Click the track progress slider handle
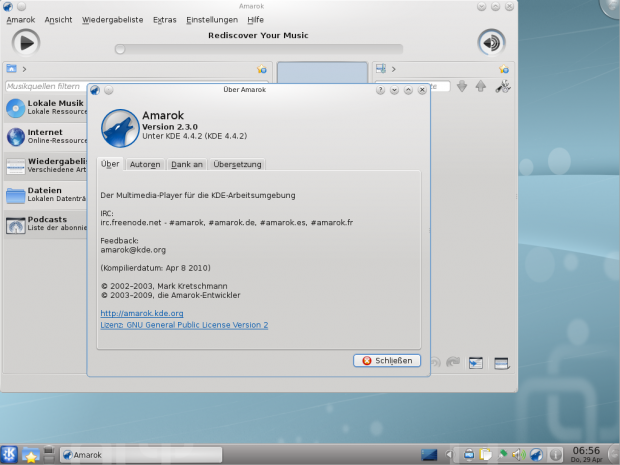620x465 pixels. (x=120, y=49)
